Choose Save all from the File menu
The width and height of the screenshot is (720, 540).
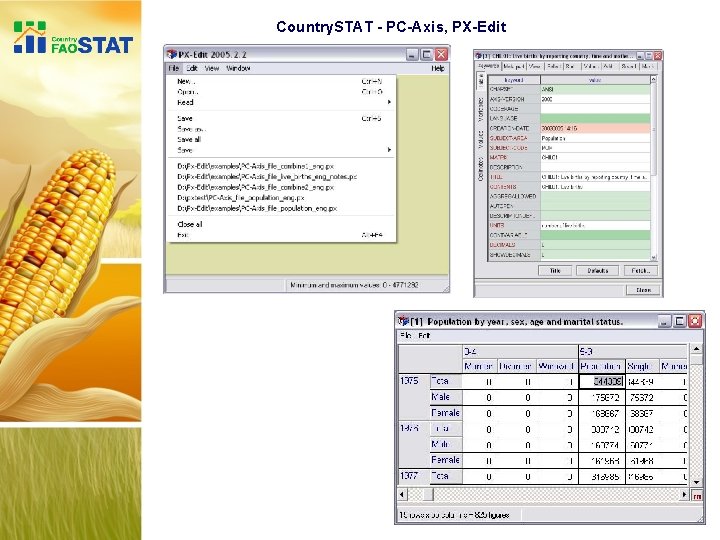point(281,140)
